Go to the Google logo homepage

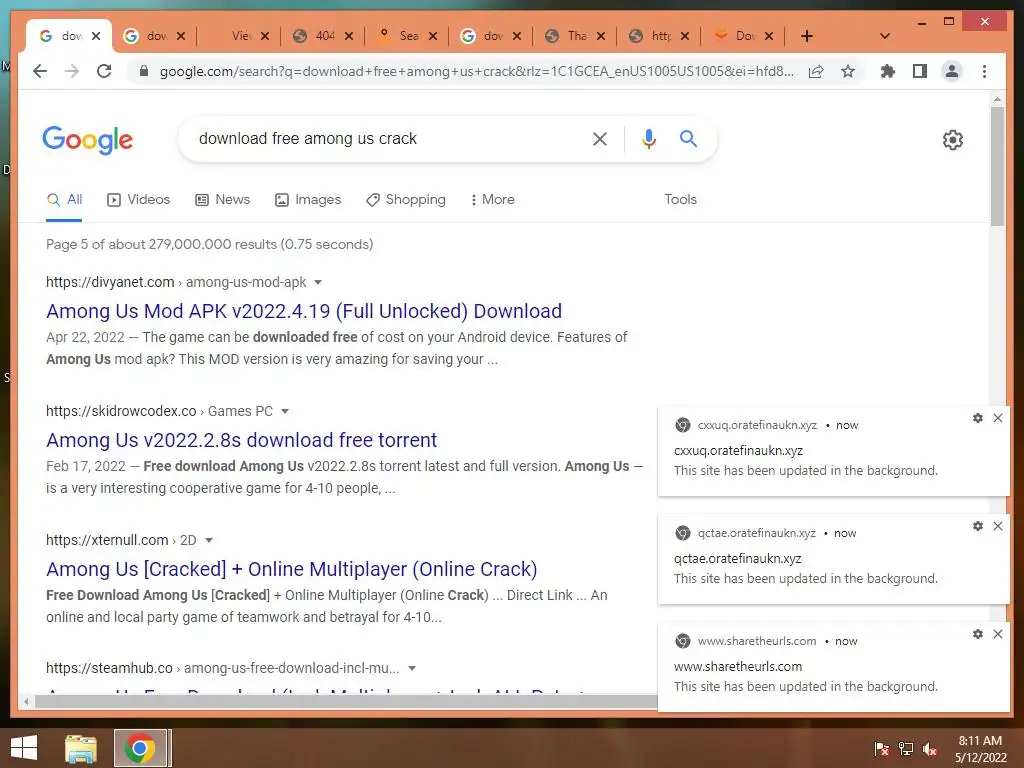88,140
